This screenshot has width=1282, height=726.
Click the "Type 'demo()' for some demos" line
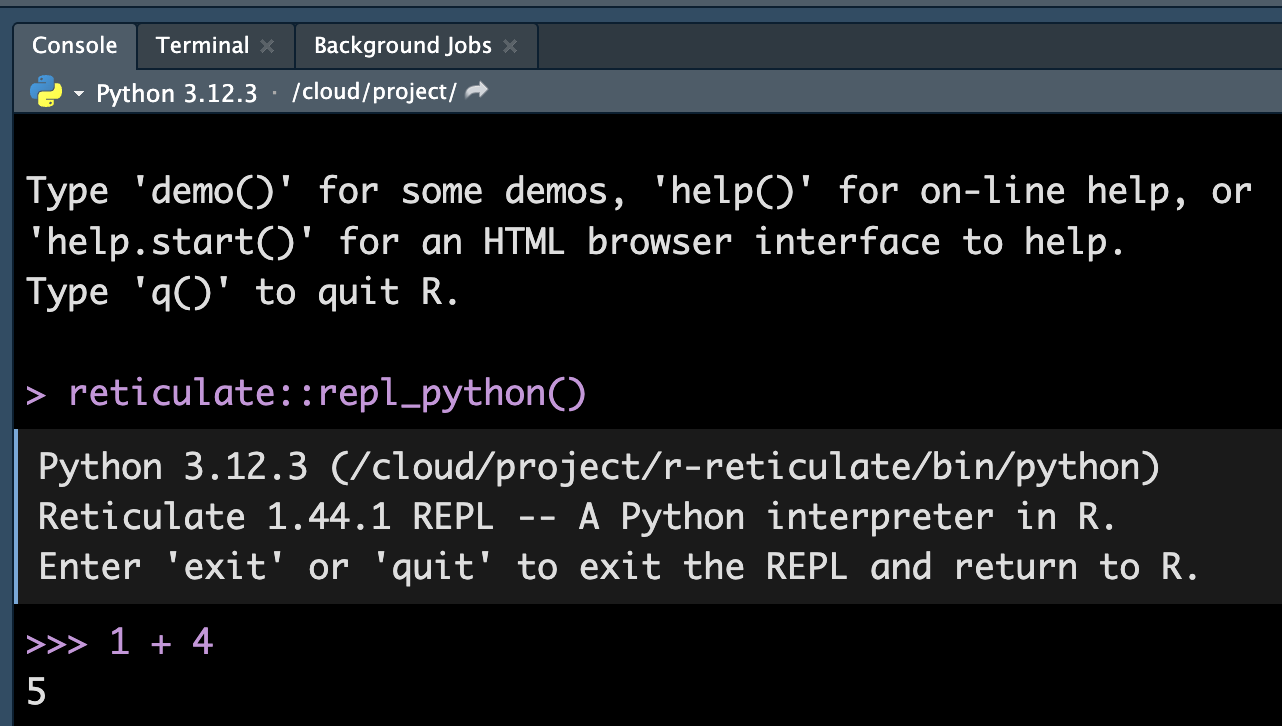(638, 190)
